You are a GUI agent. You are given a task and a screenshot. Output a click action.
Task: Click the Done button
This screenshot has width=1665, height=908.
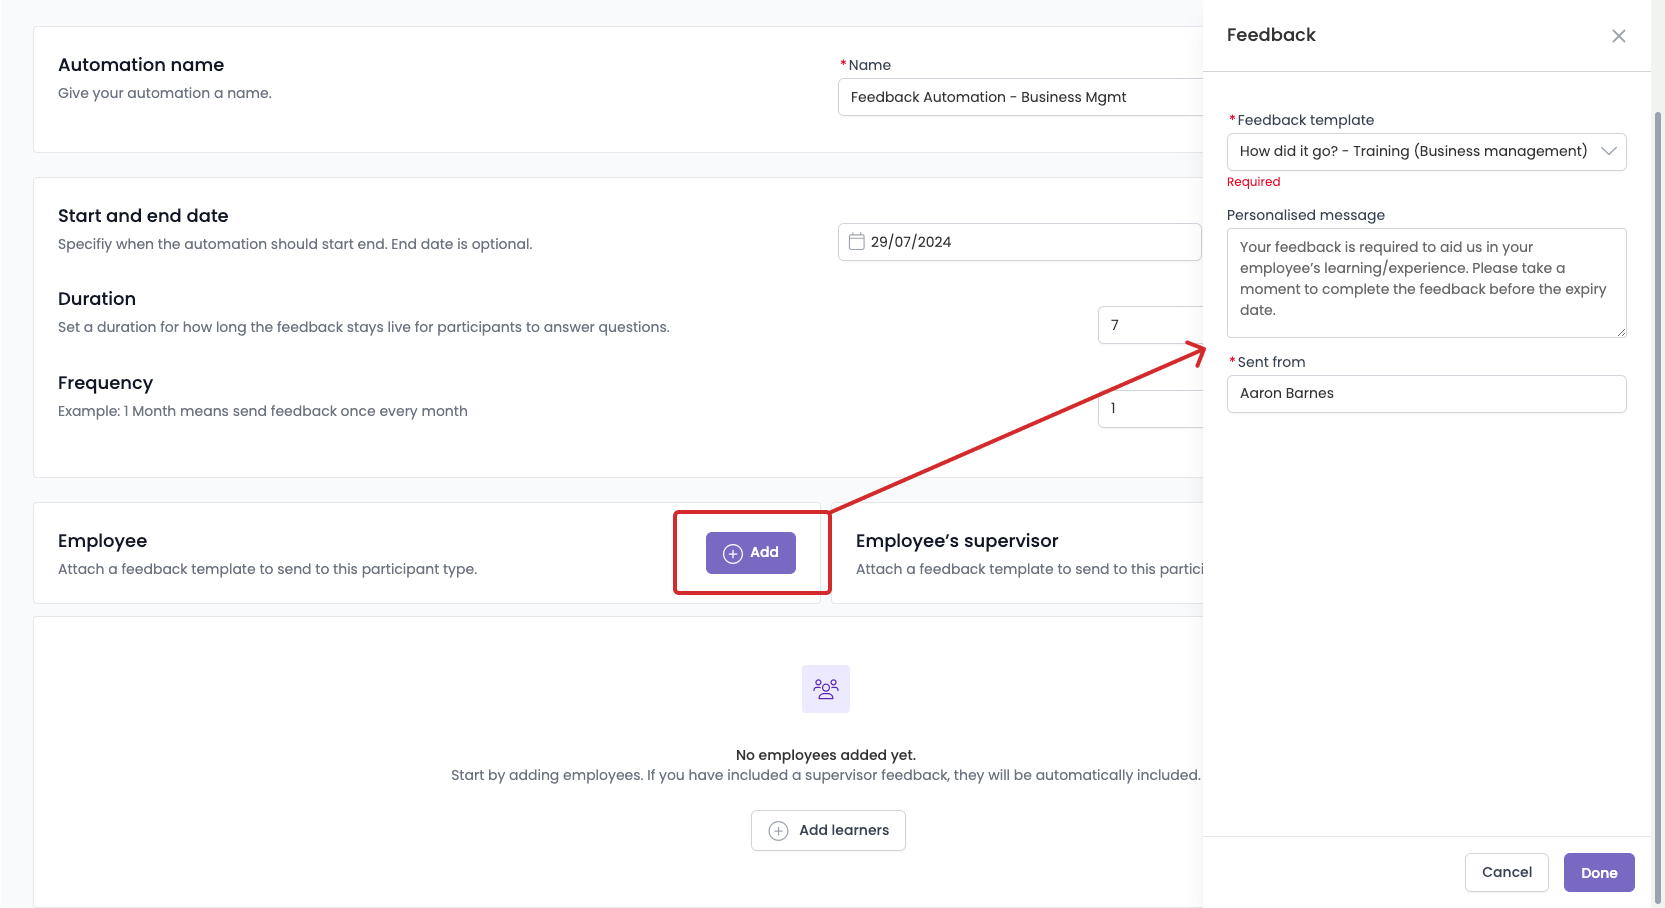tap(1599, 872)
